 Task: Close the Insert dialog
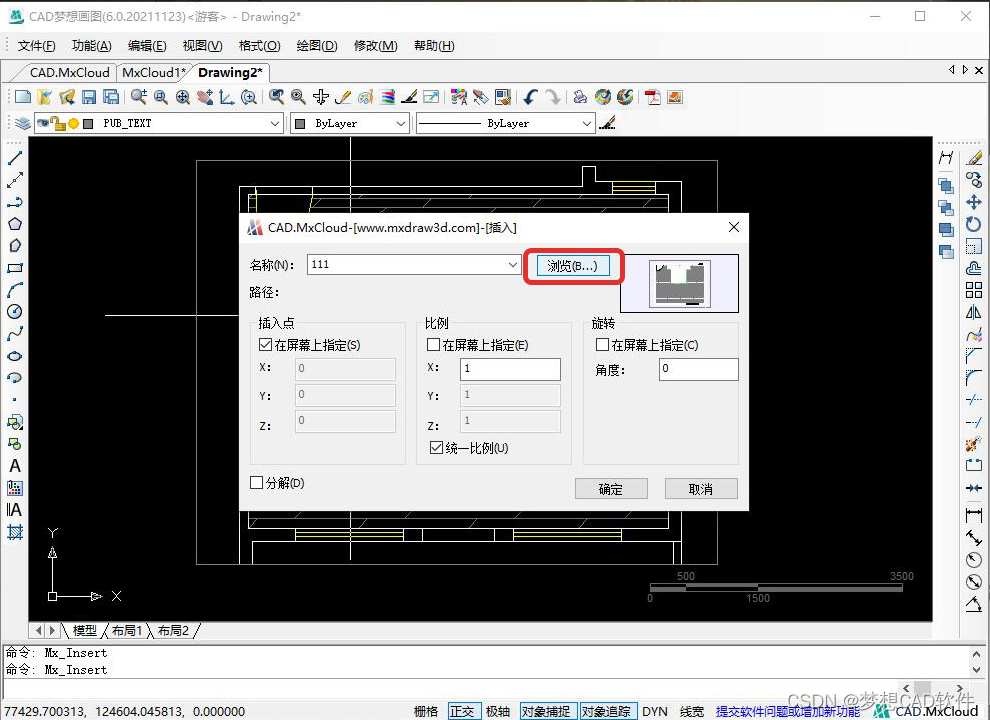[x=734, y=227]
